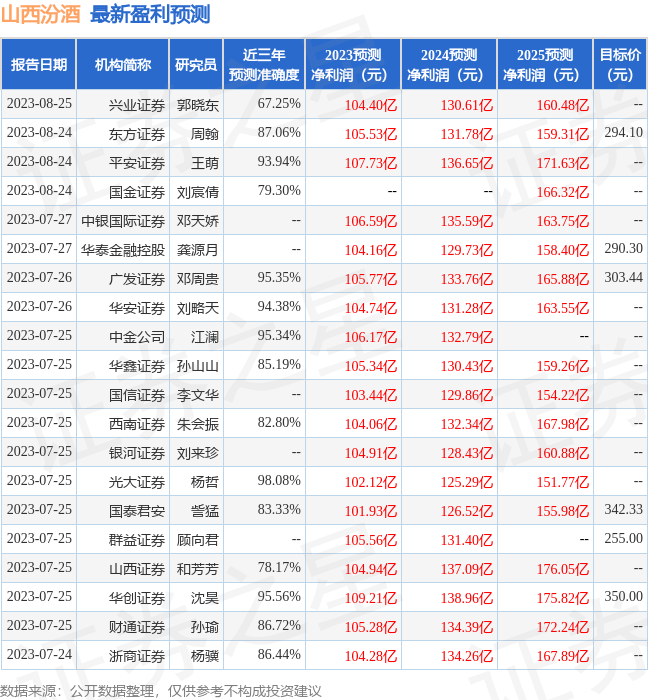Click the 2025预测净利润 column header
The image size is (648, 700).
coord(545,65)
